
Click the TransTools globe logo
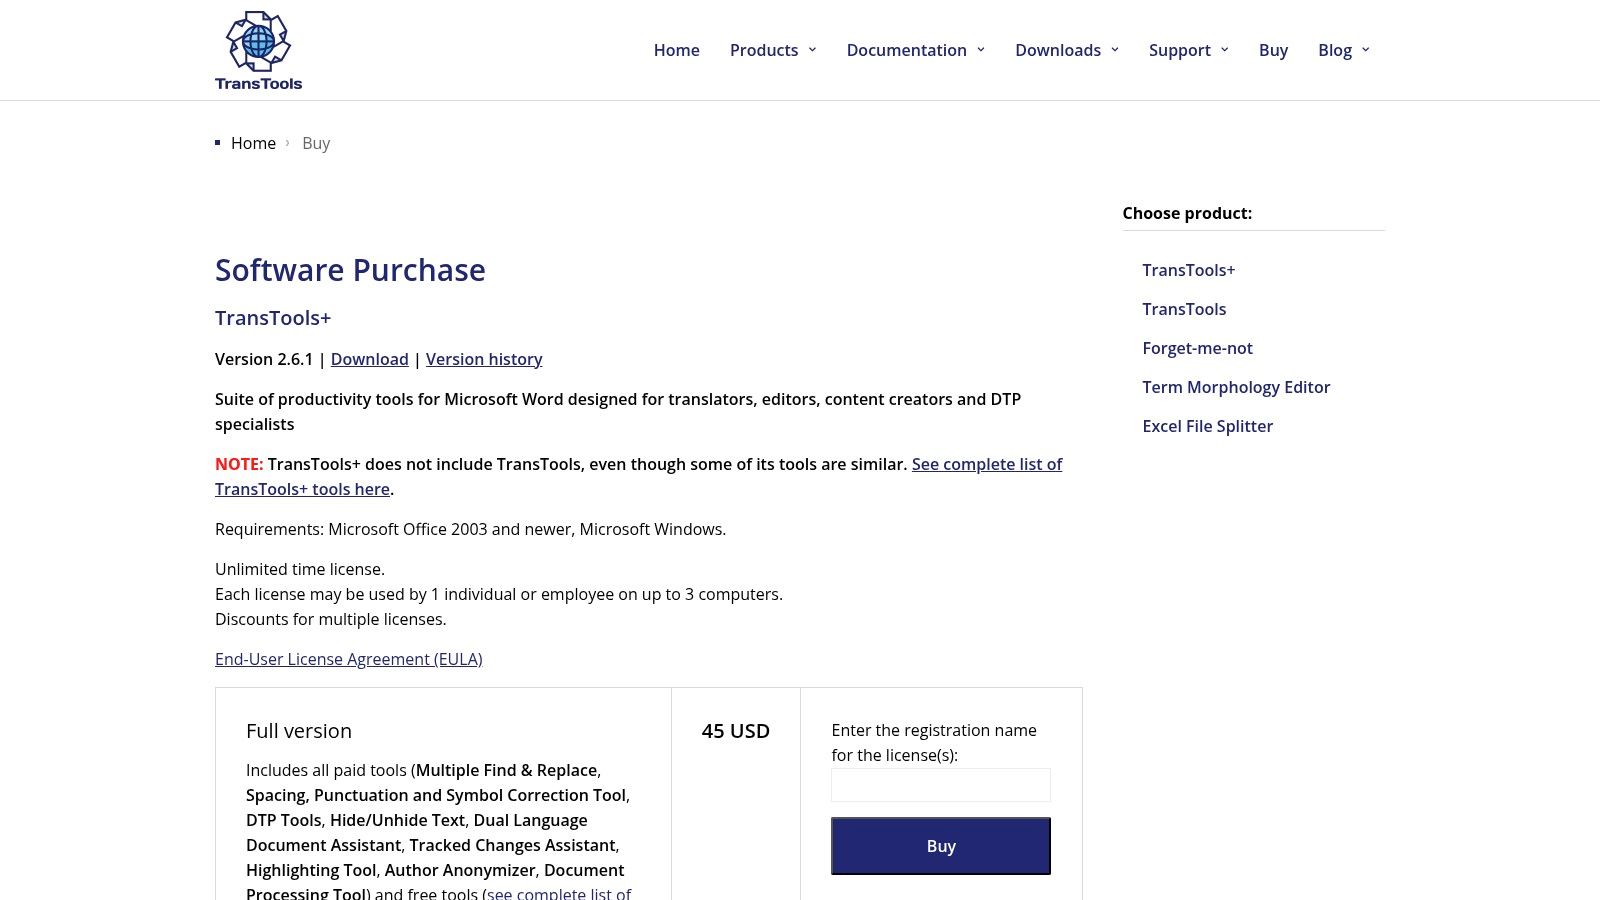[258, 50]
